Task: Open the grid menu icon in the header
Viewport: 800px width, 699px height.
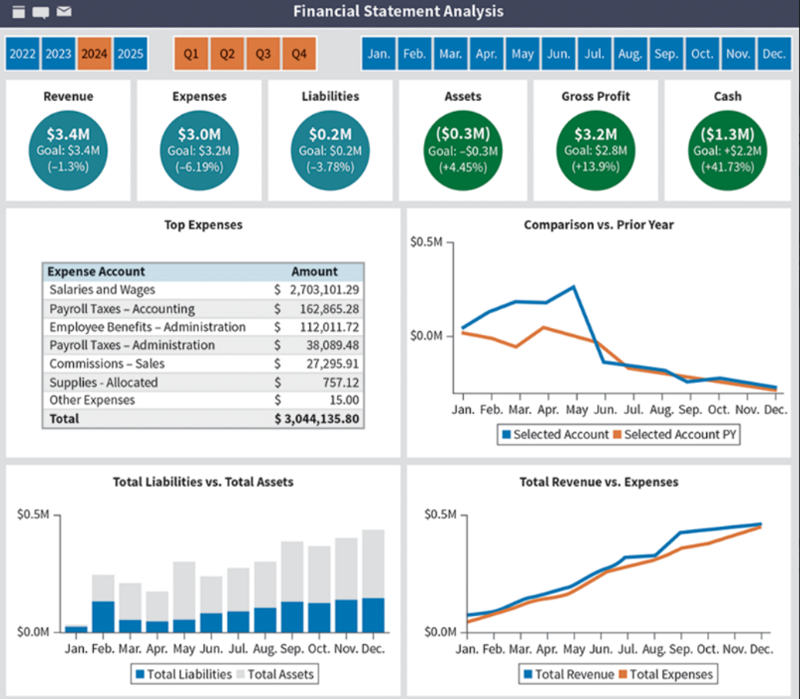Action: coord(18,12)
